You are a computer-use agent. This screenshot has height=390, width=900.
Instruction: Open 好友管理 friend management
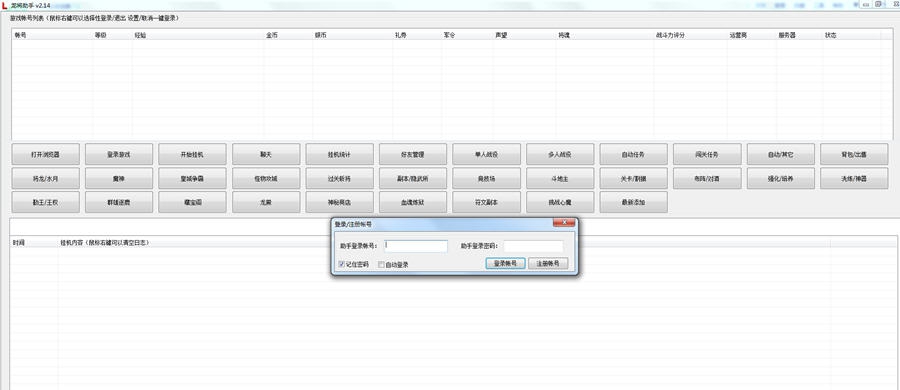413,155
